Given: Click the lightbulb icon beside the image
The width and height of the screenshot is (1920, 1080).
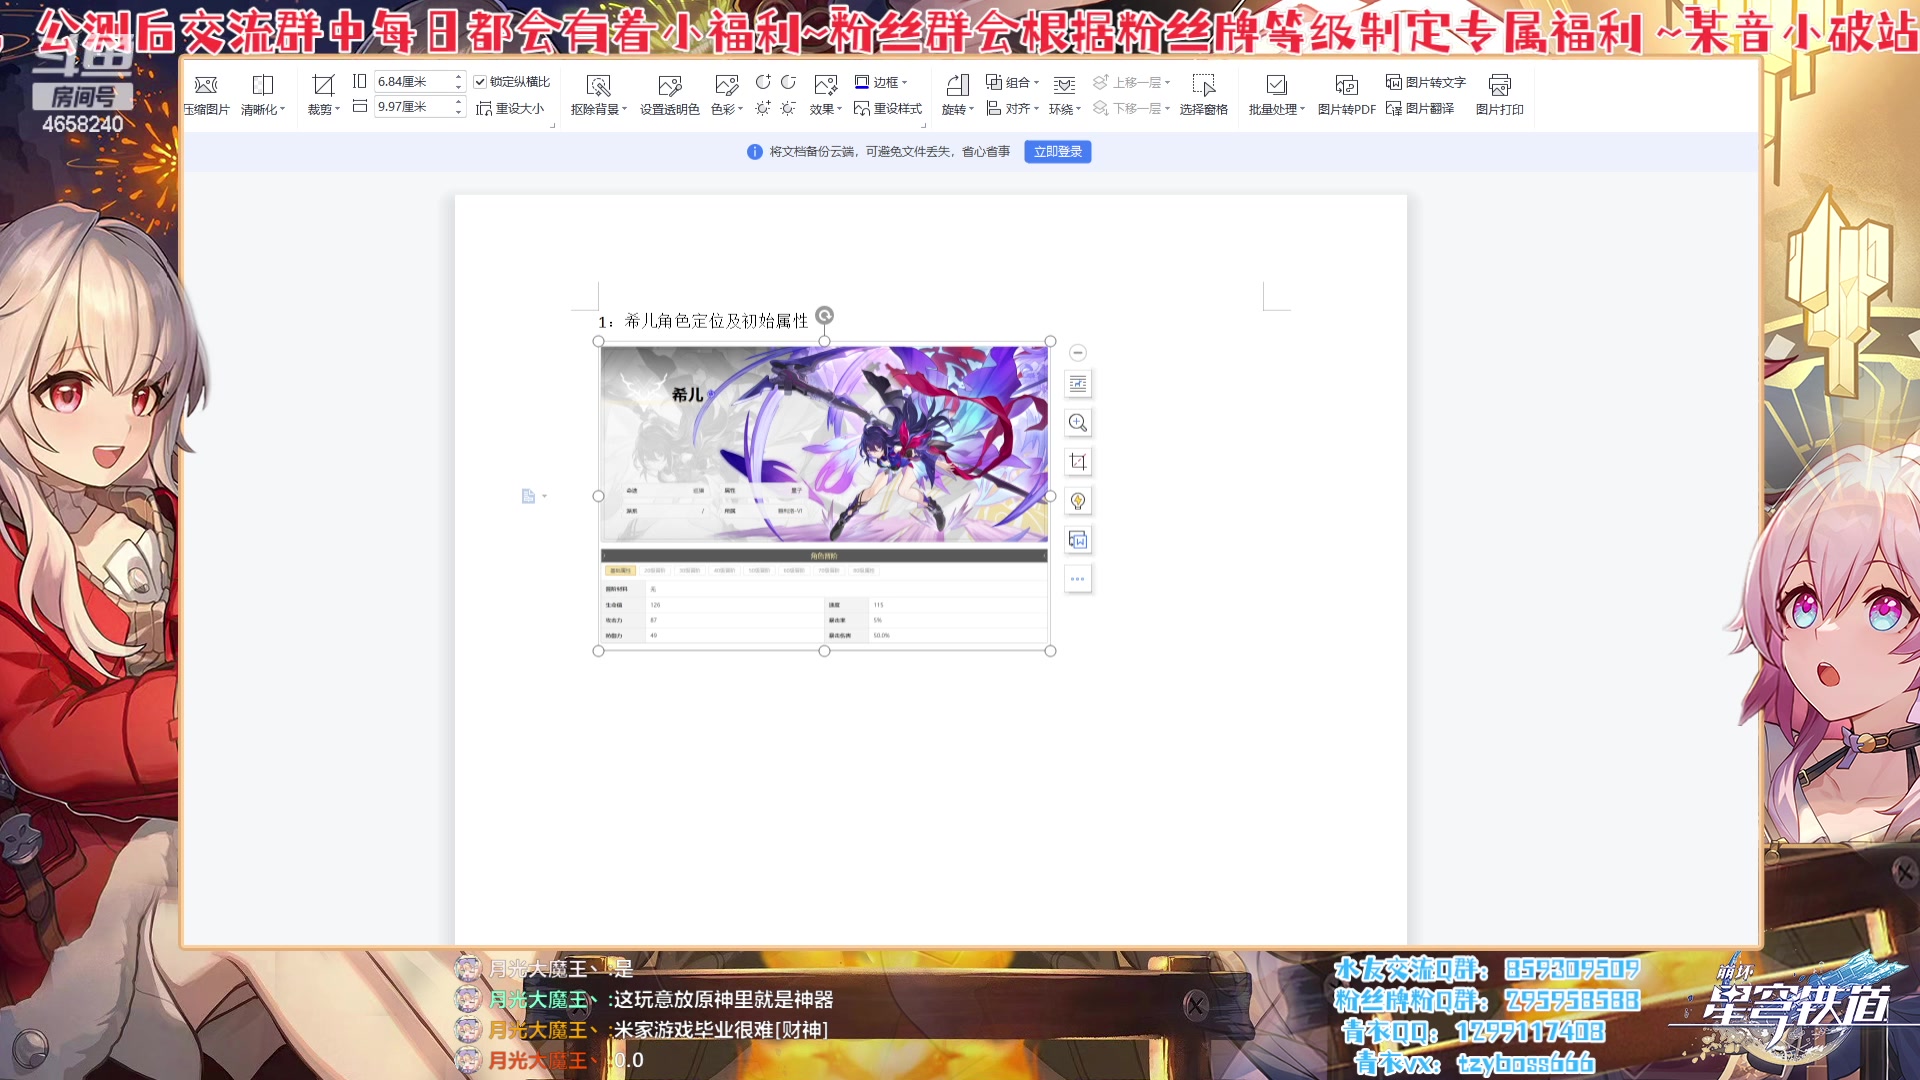Looking at the screenshot, I should pos(1077,501).
